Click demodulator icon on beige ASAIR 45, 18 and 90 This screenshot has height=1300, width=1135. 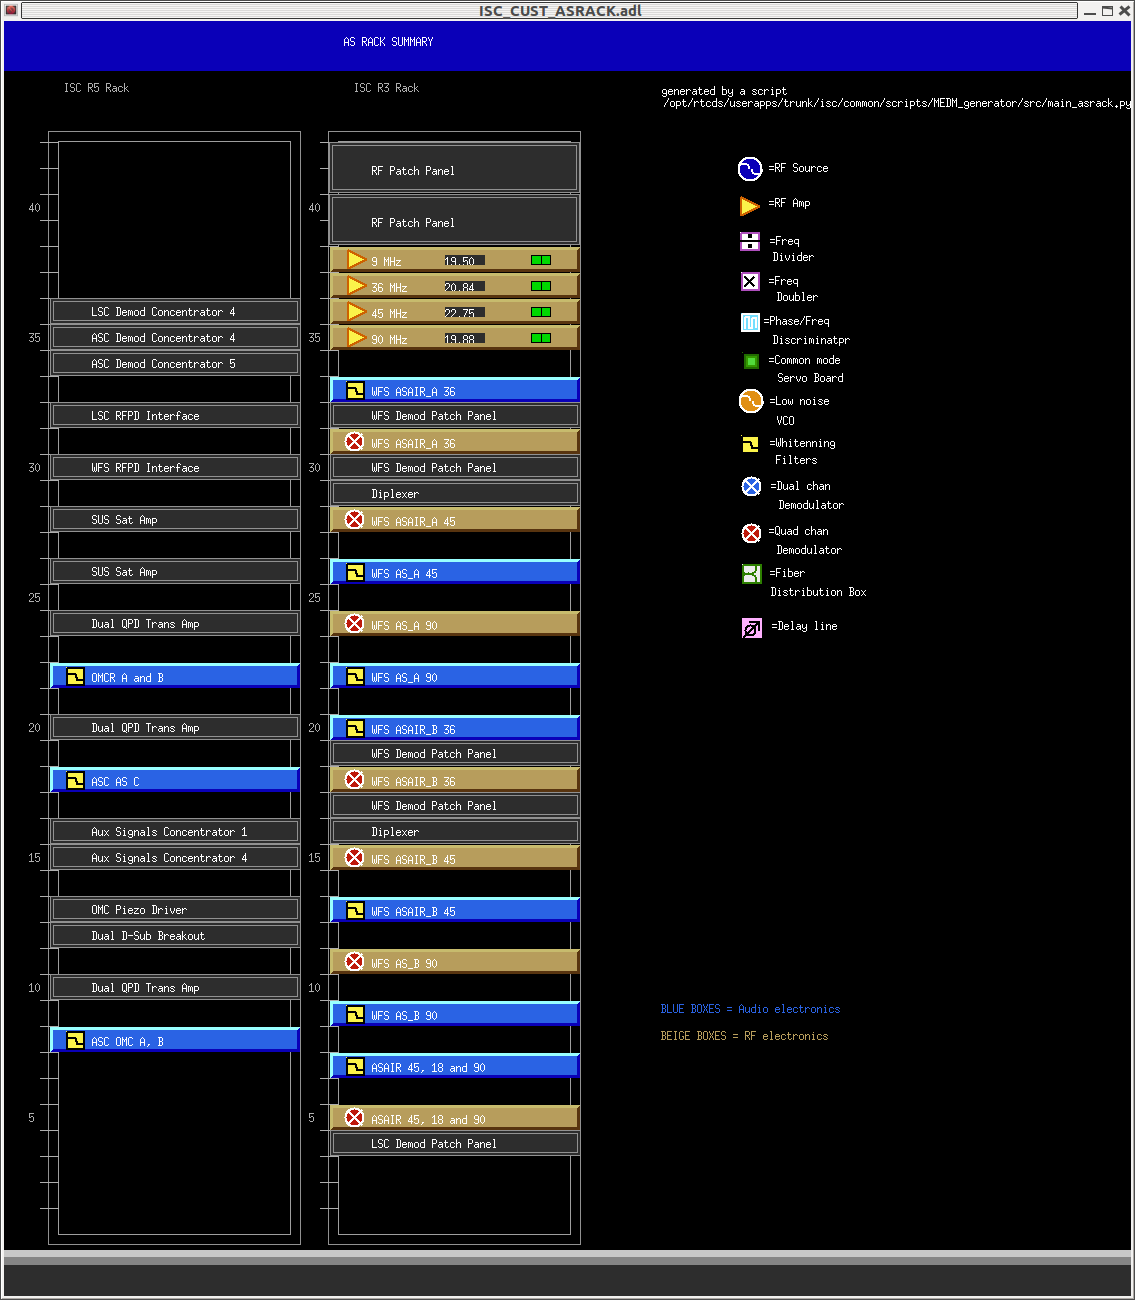pos(354,1117)
